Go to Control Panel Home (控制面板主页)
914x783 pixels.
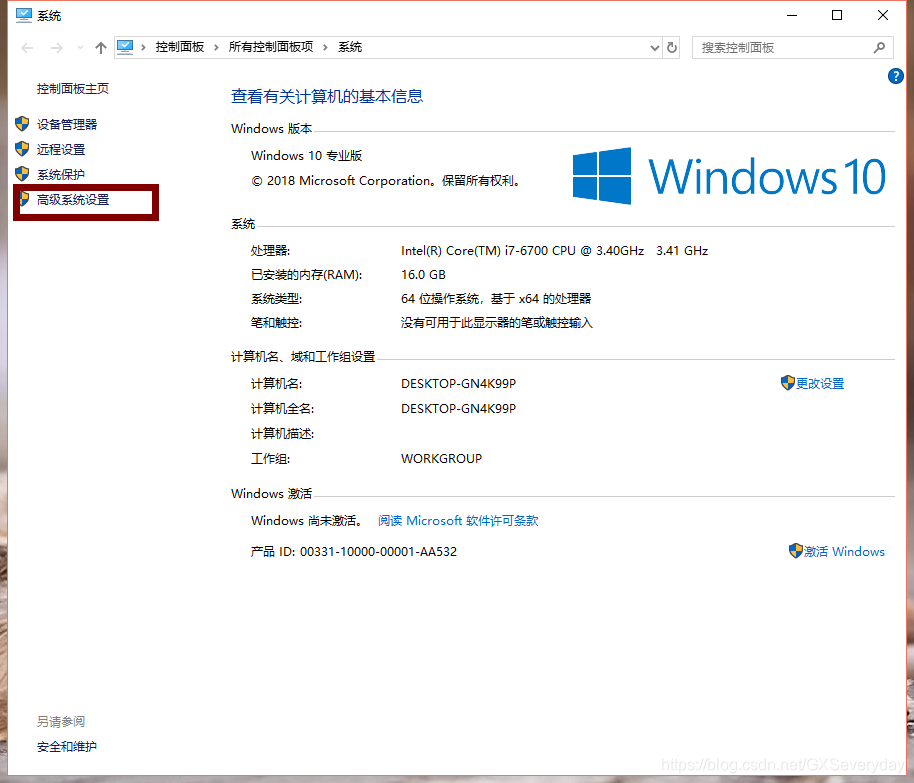(x=73, y=89)
